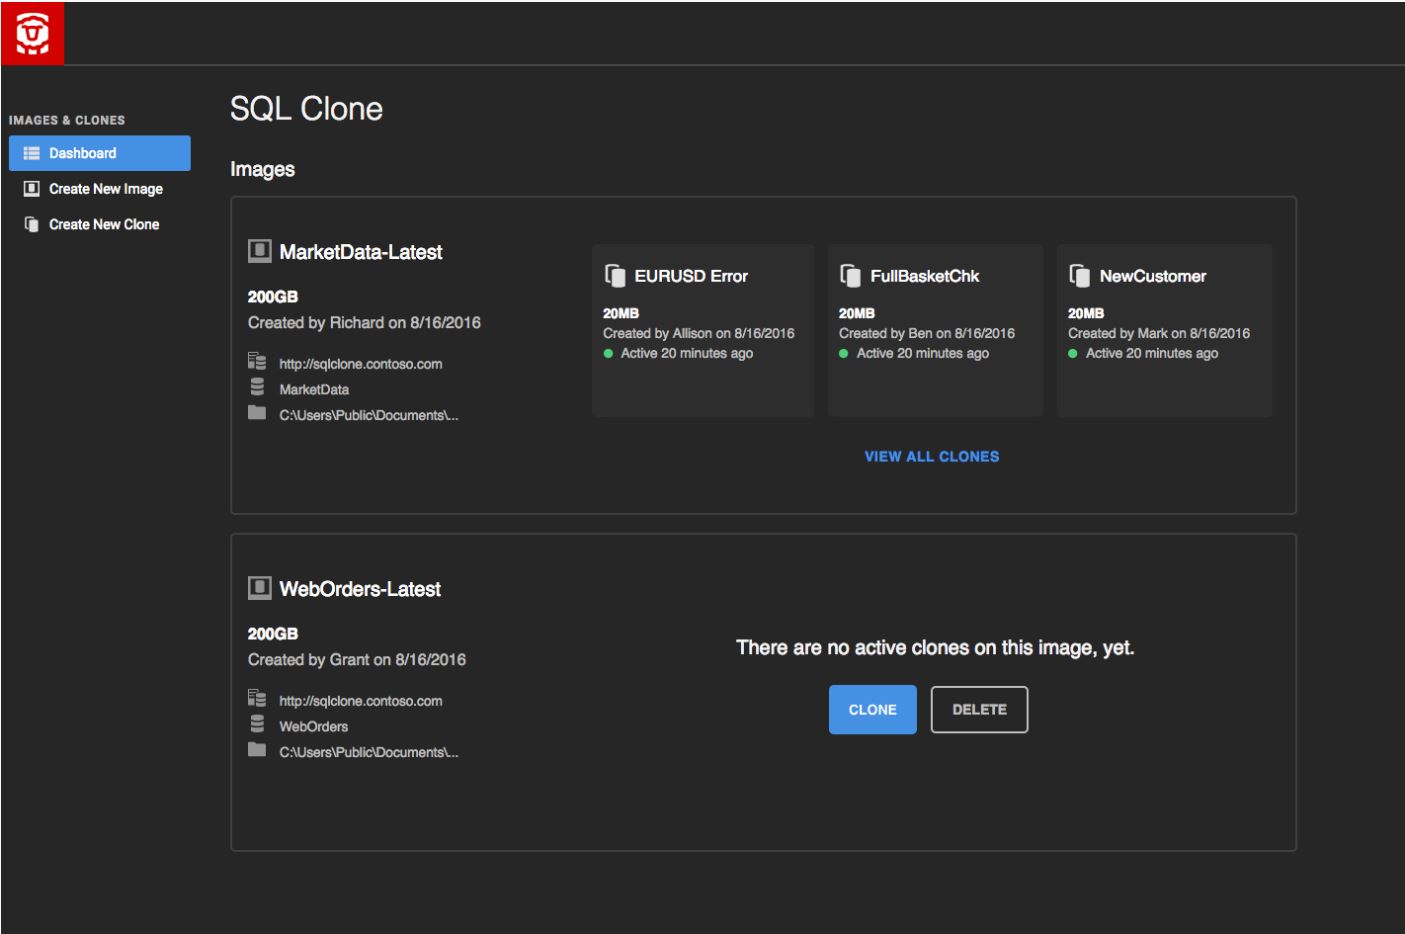Click the Delete button for WebOrders-Latest
This screenshot has width=1405, height=934.
979,709
